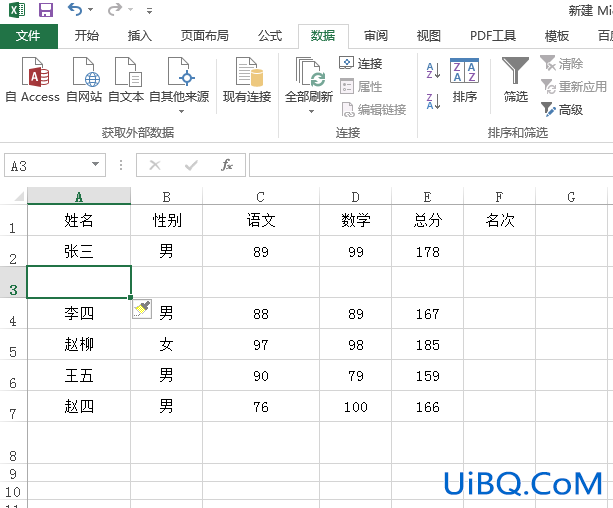The width and height of the screenshot is (613, 508).
Task: Open the Customize Quick Access Toolbar dropdown
Action: pyautogui.click(x=149, y=11)
